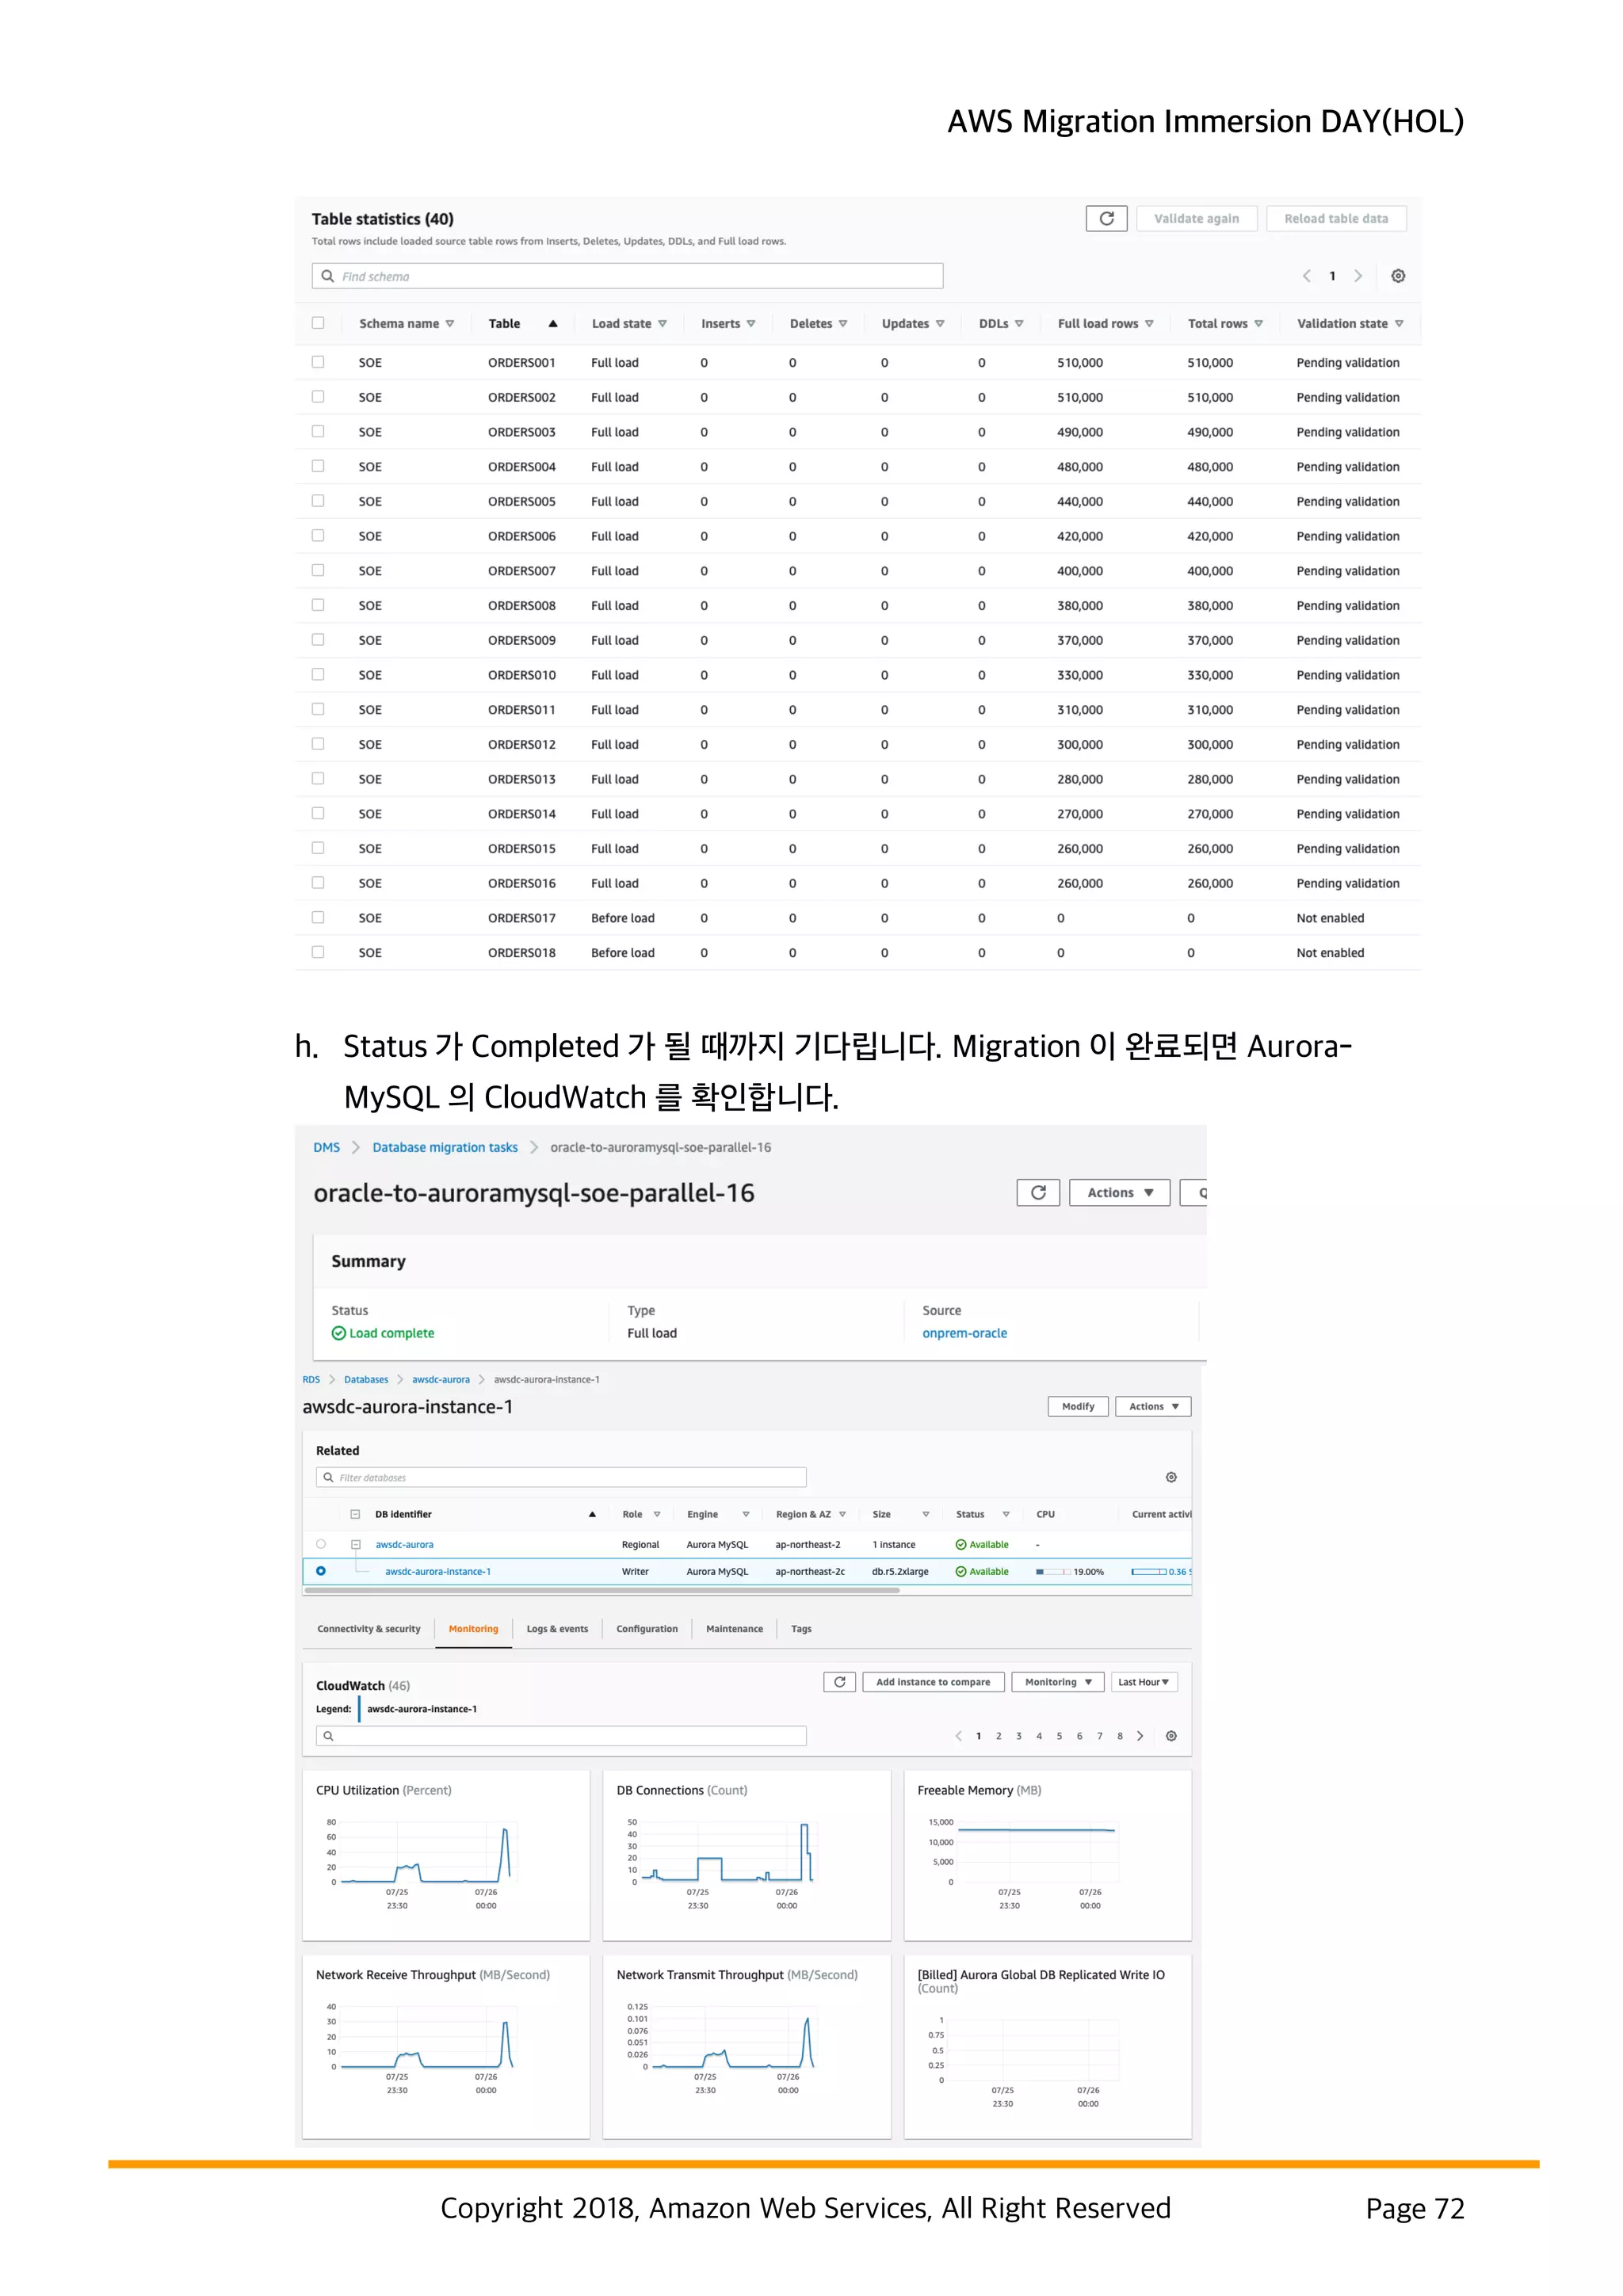Click the DMS breadcrumb link
This screenshot has height=2296, width=1623.
tap(326, 1148)
